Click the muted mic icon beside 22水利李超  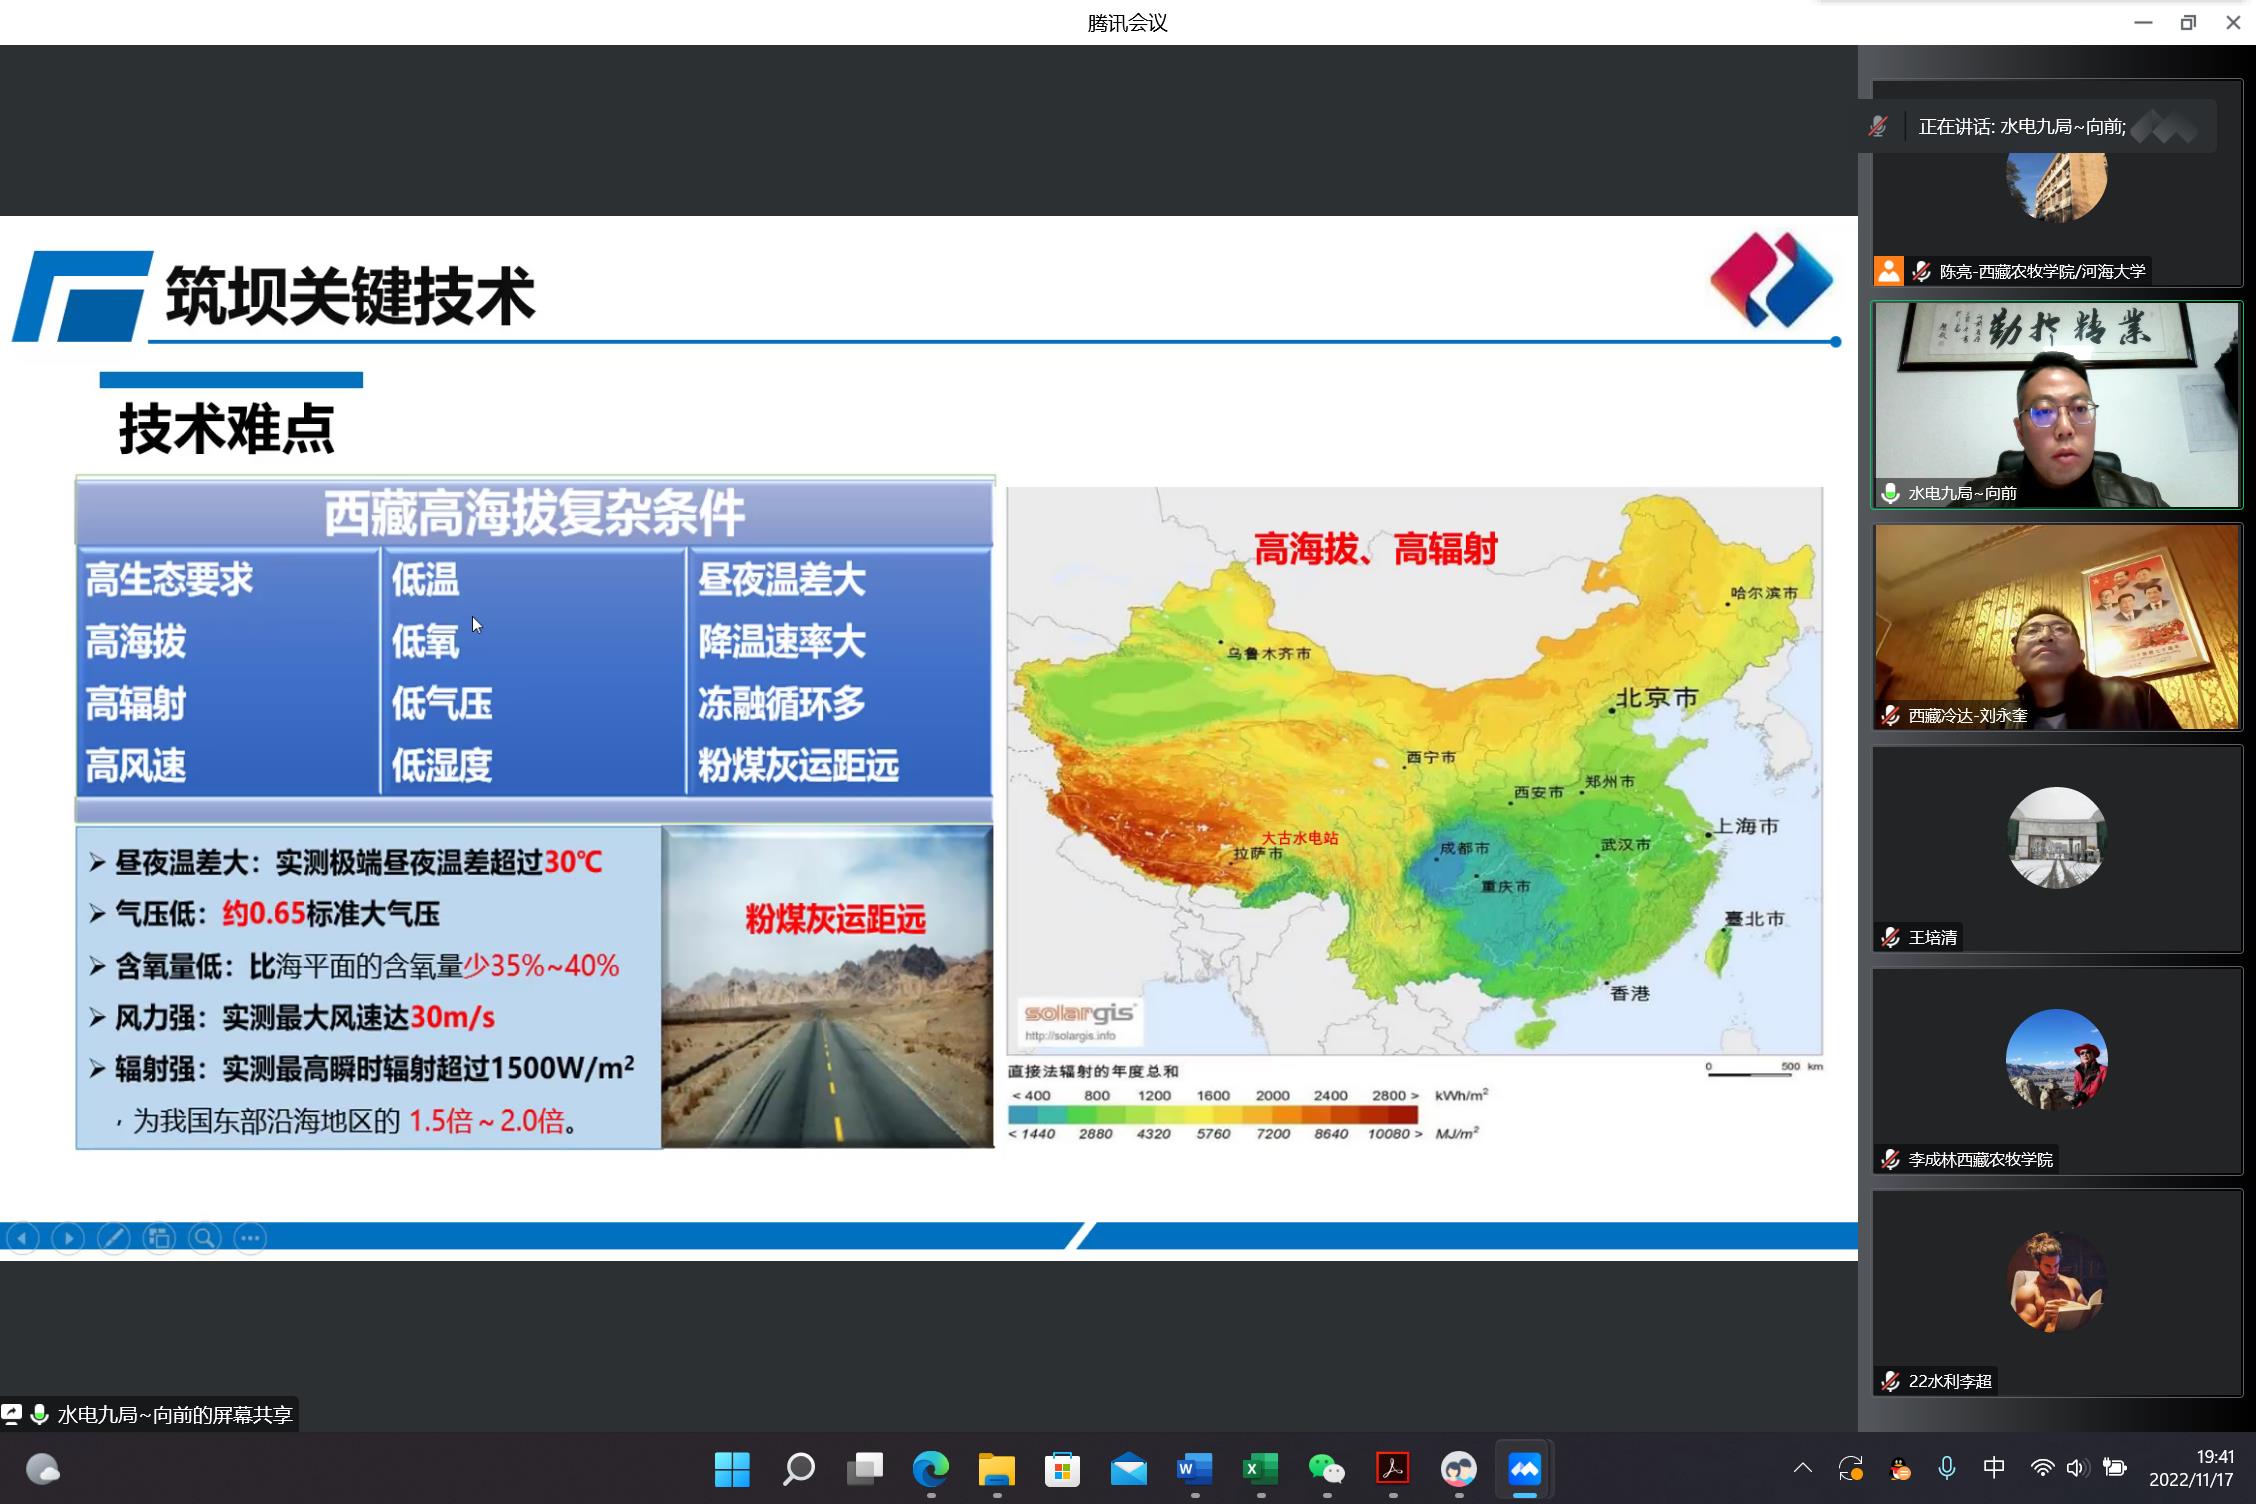(x=1890, y=1381)
